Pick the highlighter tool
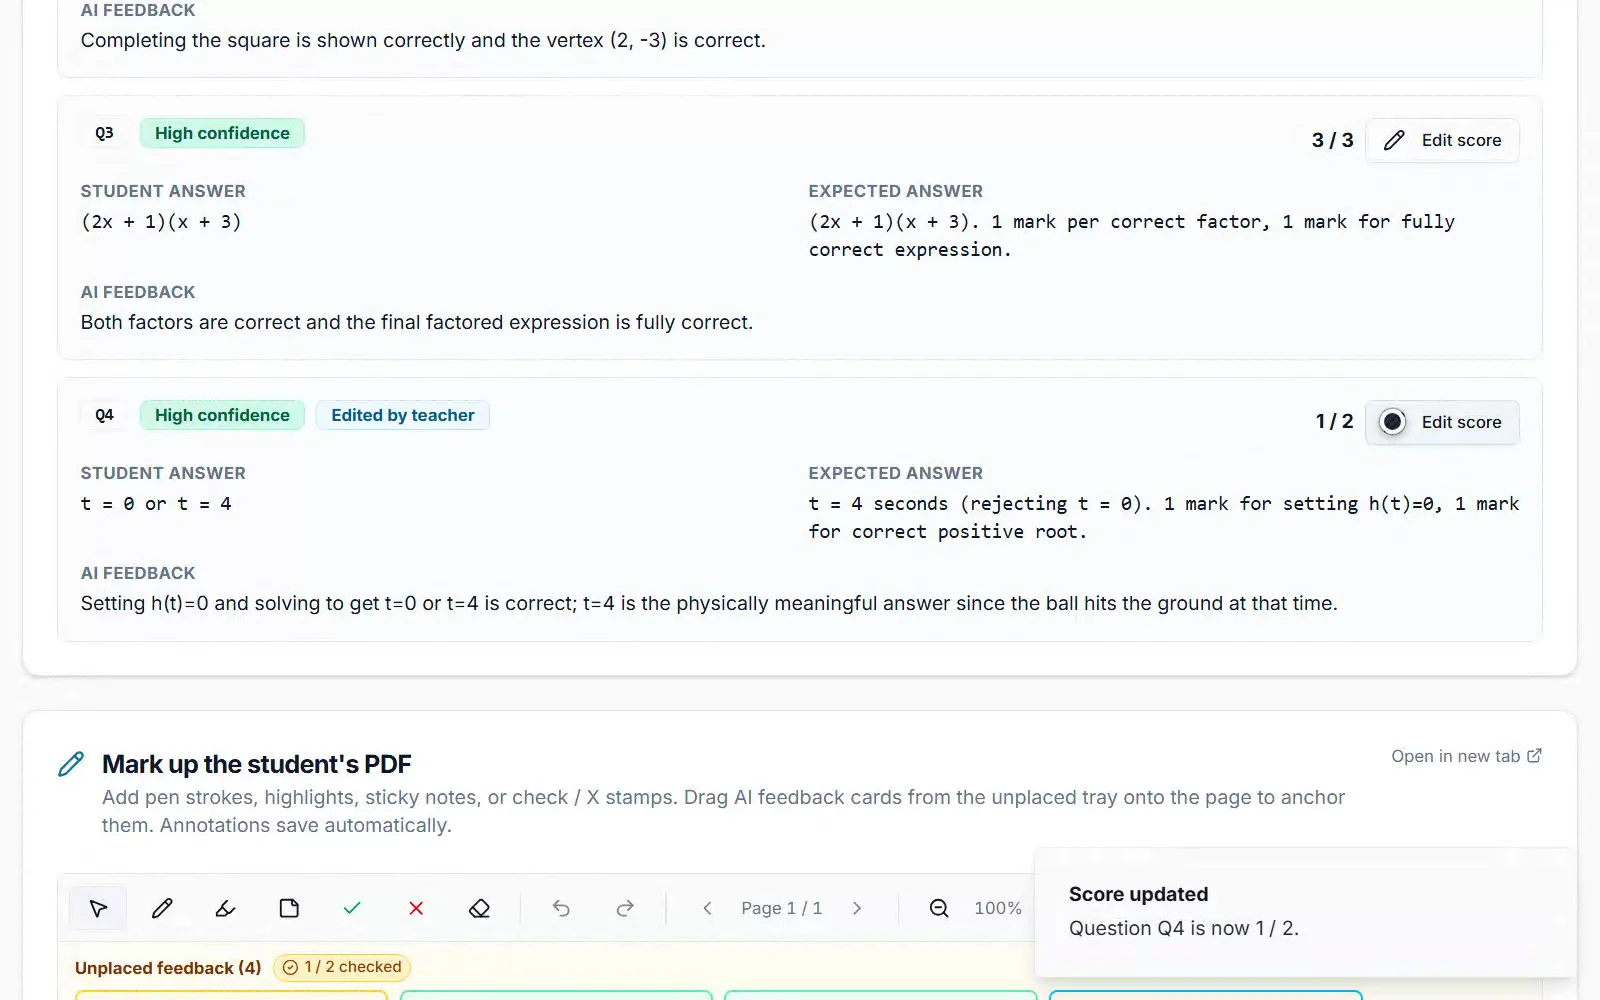The height and width of the screenshot is (1000, 1600). (x=225, y=908)
